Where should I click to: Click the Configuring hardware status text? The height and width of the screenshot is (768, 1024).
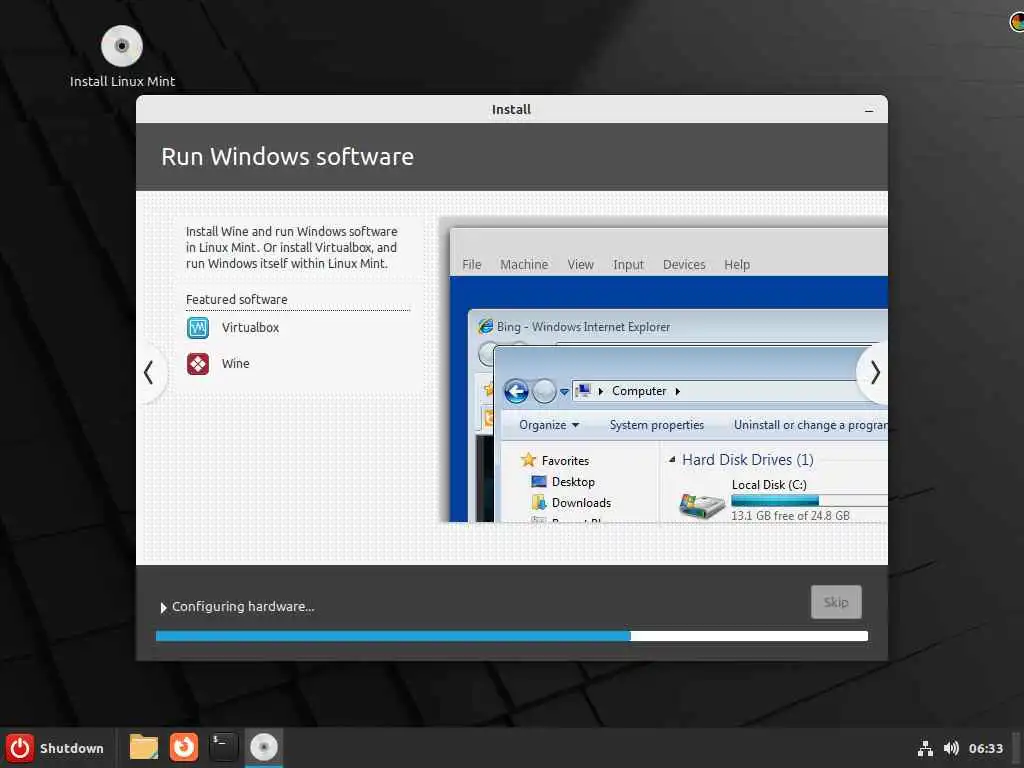click(243, 607)
